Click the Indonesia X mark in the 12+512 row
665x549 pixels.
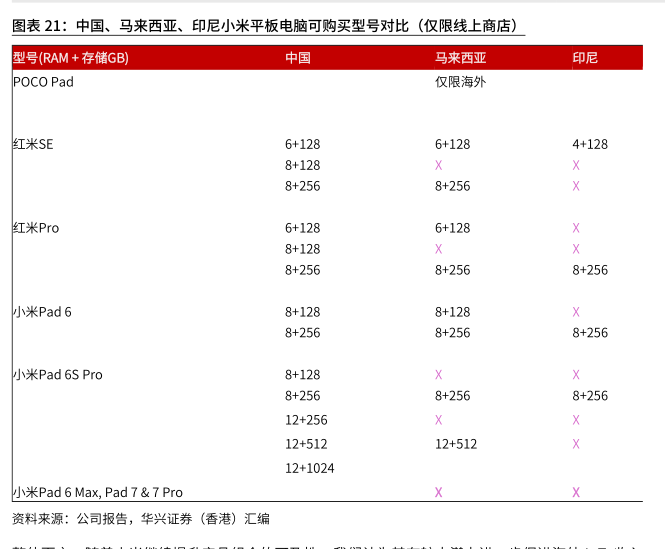[x=576, y=444]
